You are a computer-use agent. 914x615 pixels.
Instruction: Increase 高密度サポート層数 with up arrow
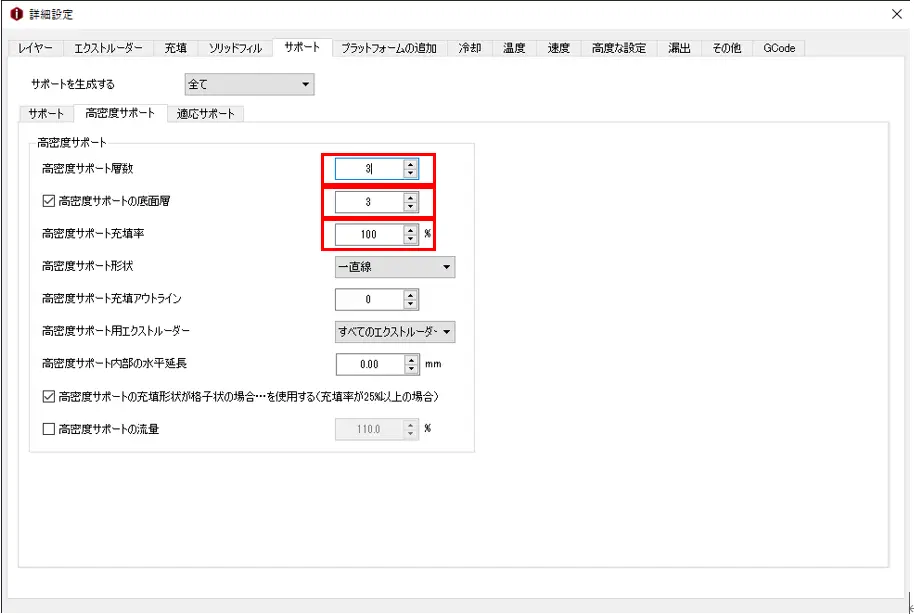(x=410, y=165)
